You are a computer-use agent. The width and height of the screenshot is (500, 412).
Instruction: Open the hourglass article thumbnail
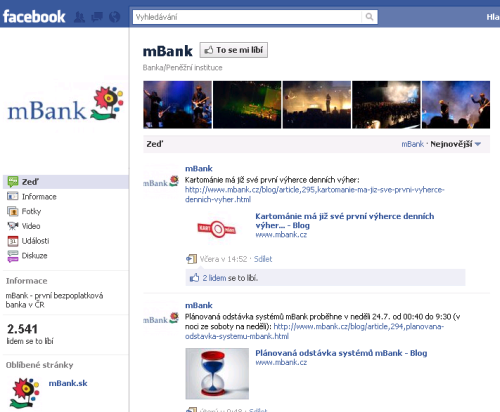tap(217, 373)
